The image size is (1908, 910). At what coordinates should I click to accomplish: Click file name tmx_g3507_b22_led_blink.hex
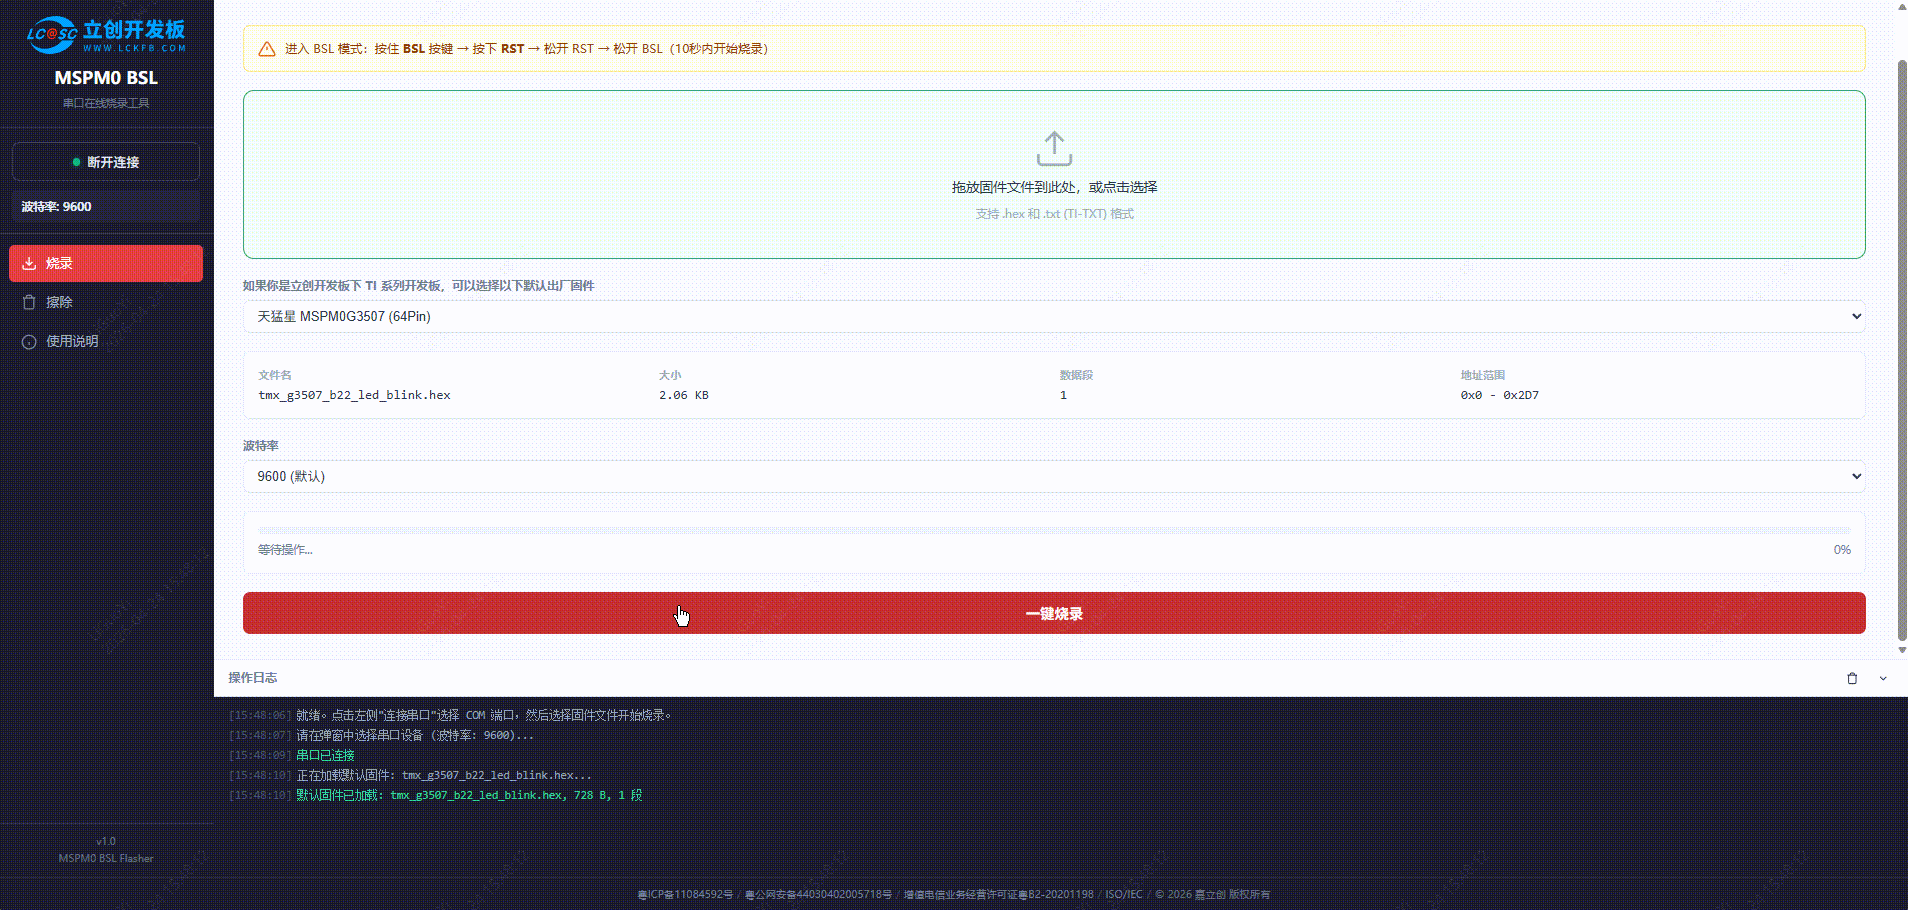coord(354,395)
